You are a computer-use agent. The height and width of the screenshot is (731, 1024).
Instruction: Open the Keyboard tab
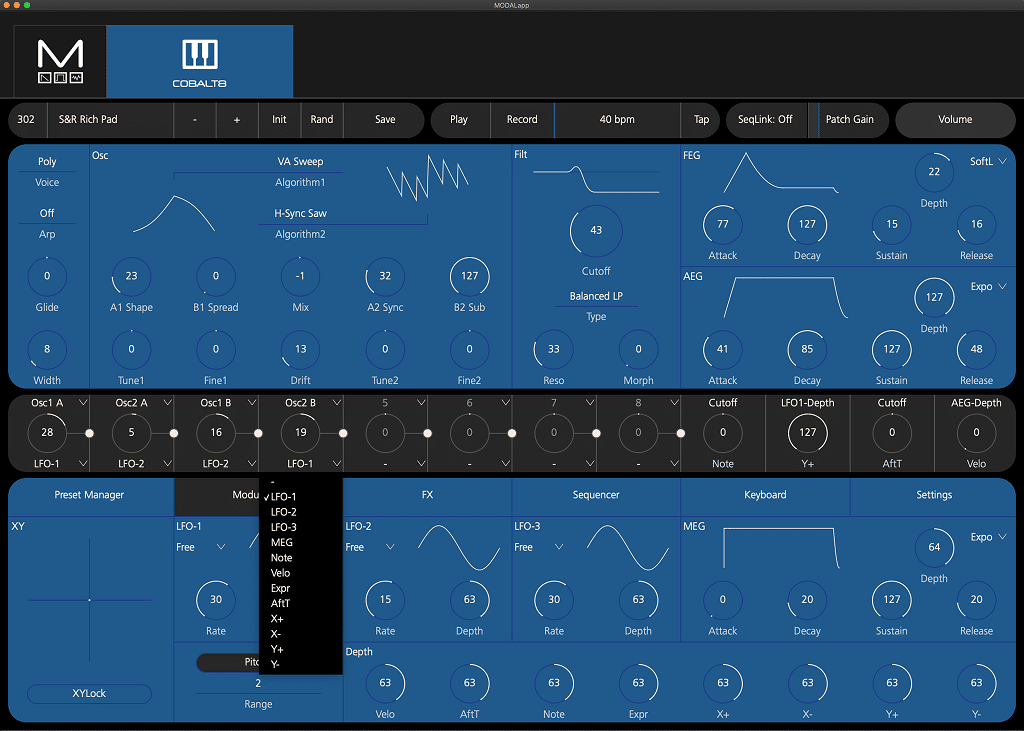pos(765,495)
